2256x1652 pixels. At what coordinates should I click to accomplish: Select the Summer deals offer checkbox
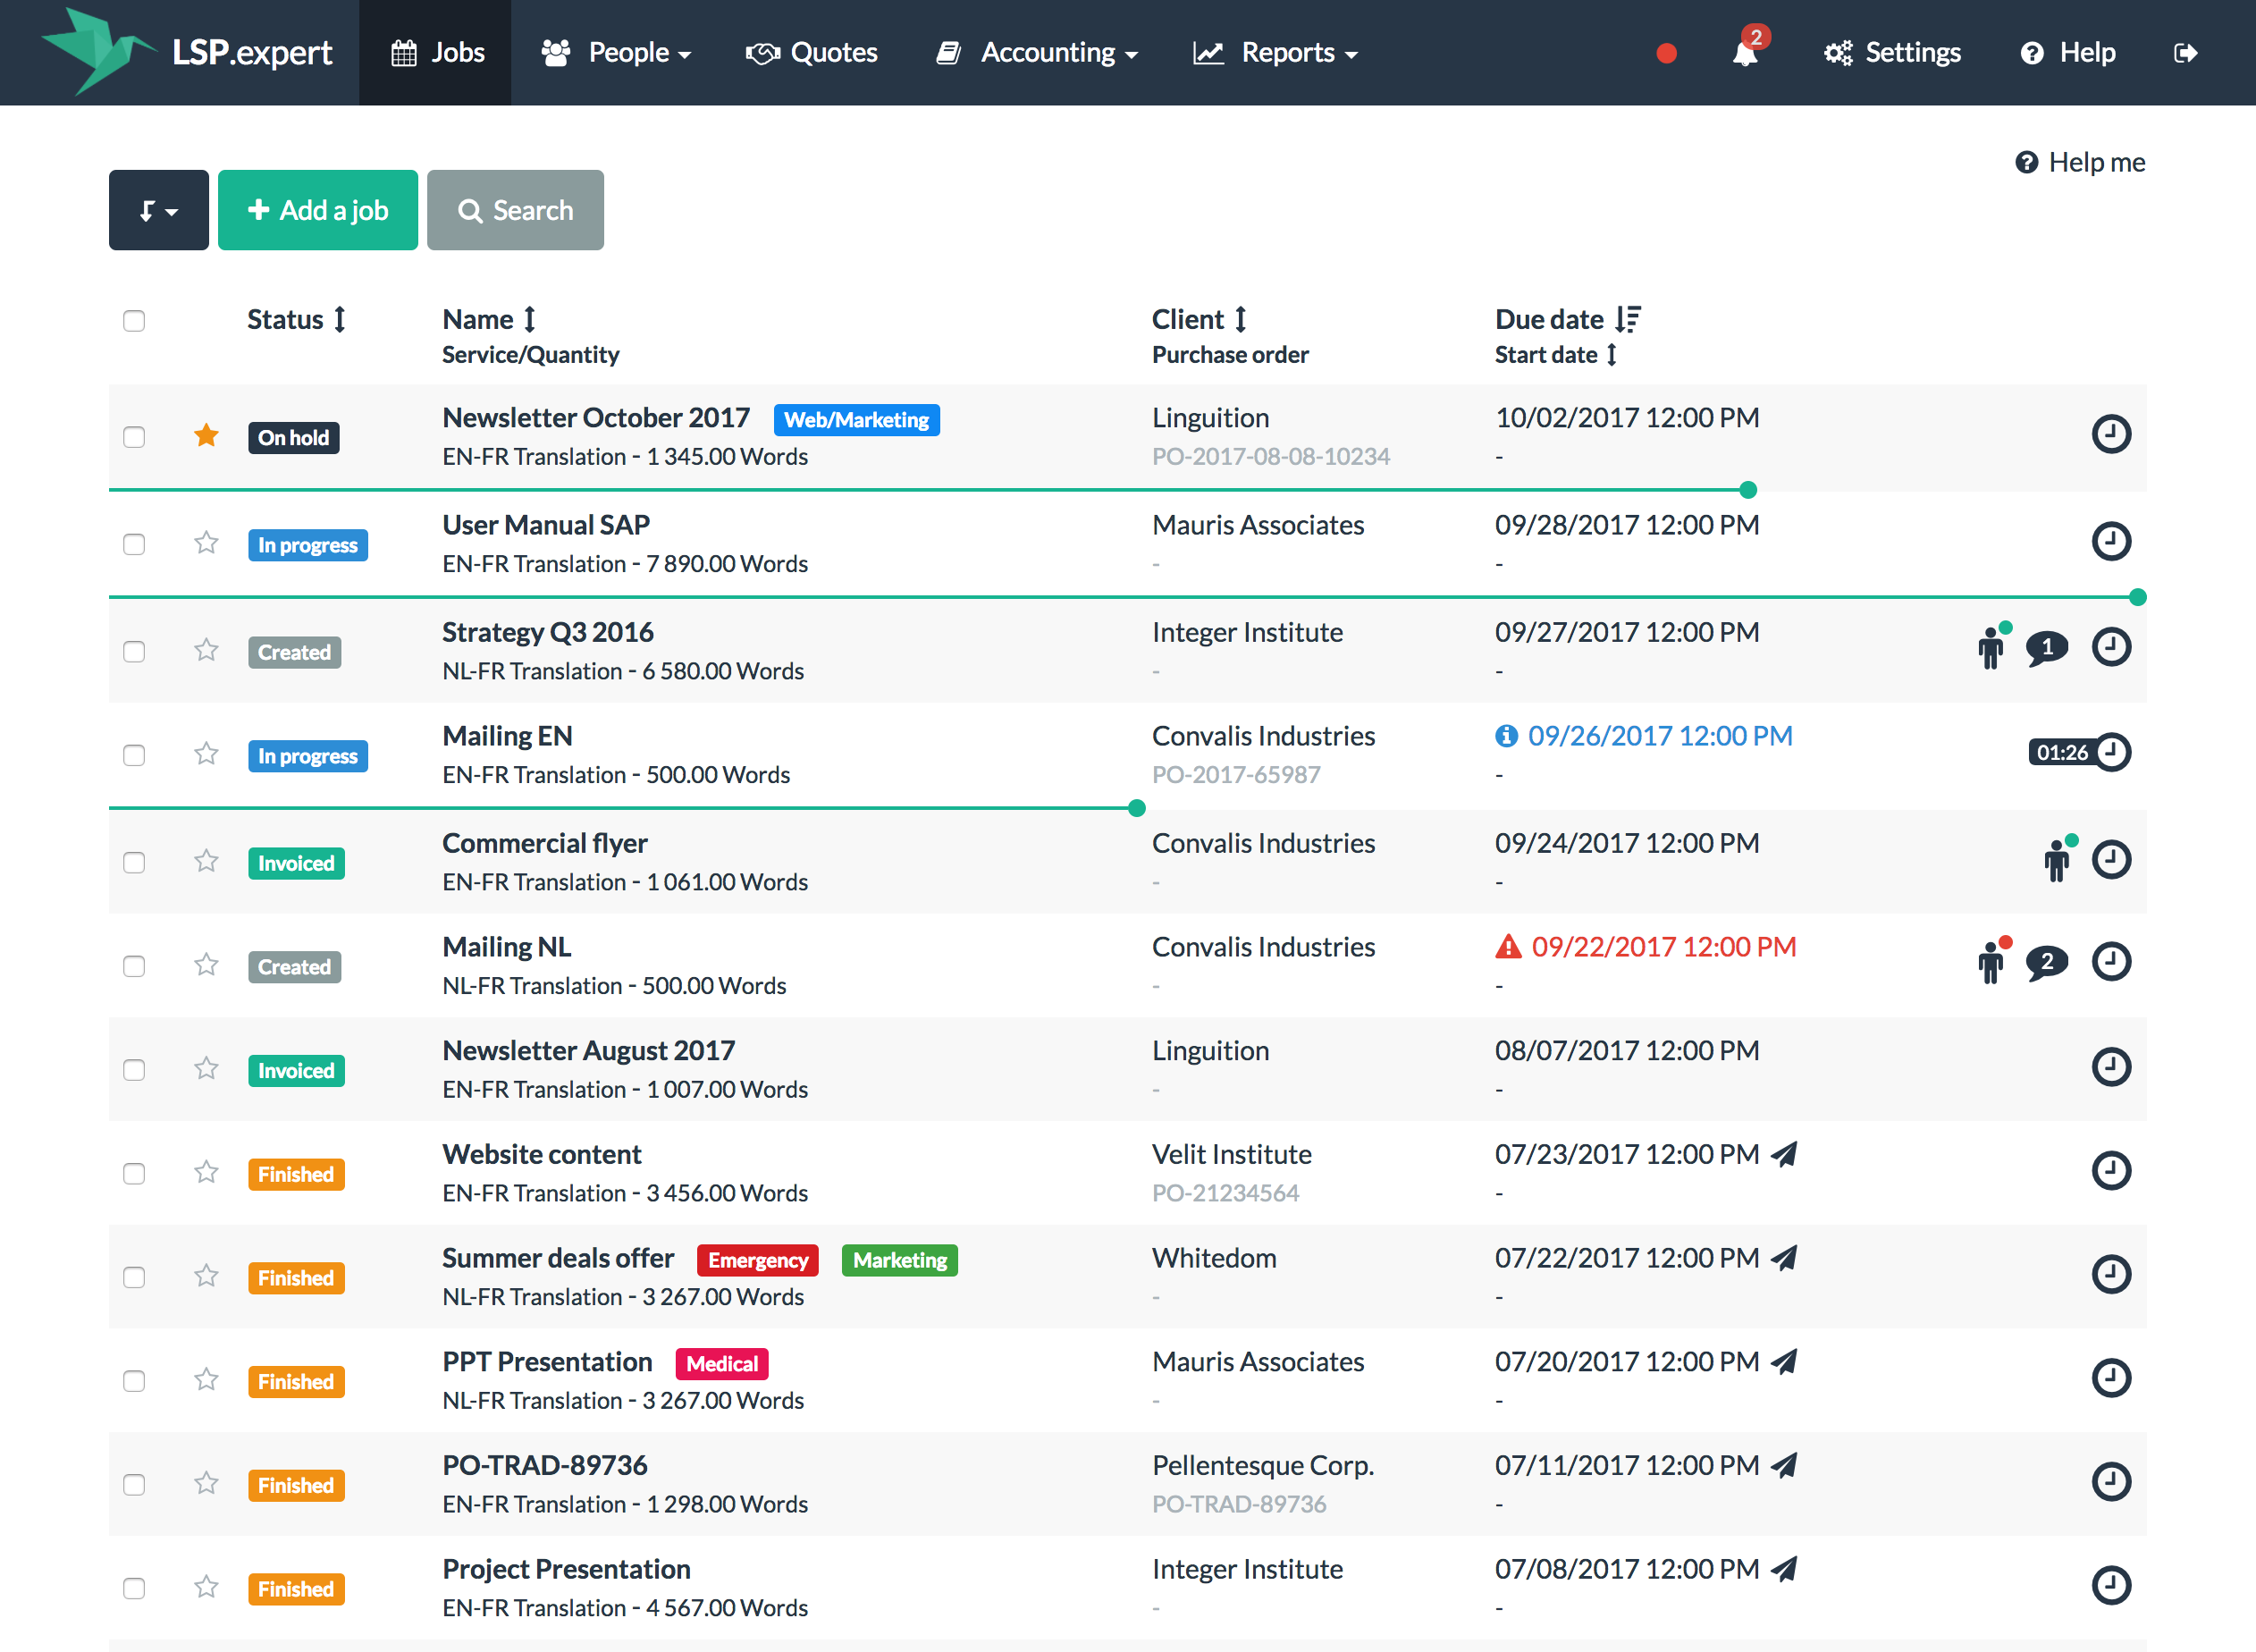coord(134,1277)
